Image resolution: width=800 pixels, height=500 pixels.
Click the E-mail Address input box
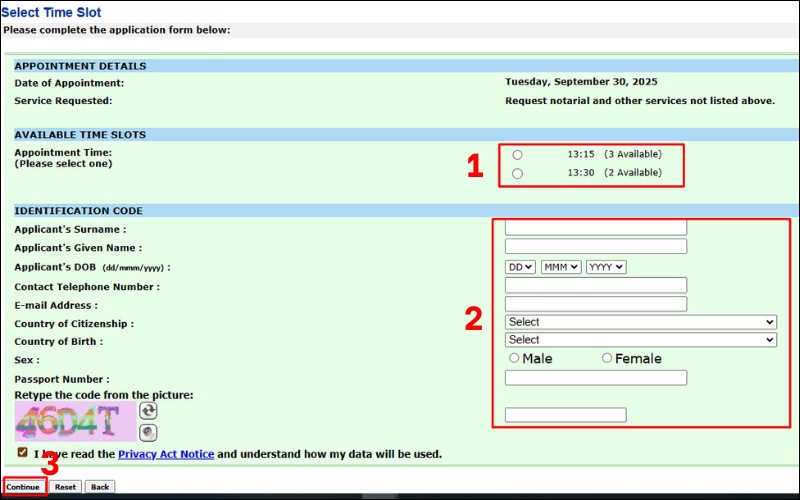point(596,304)
